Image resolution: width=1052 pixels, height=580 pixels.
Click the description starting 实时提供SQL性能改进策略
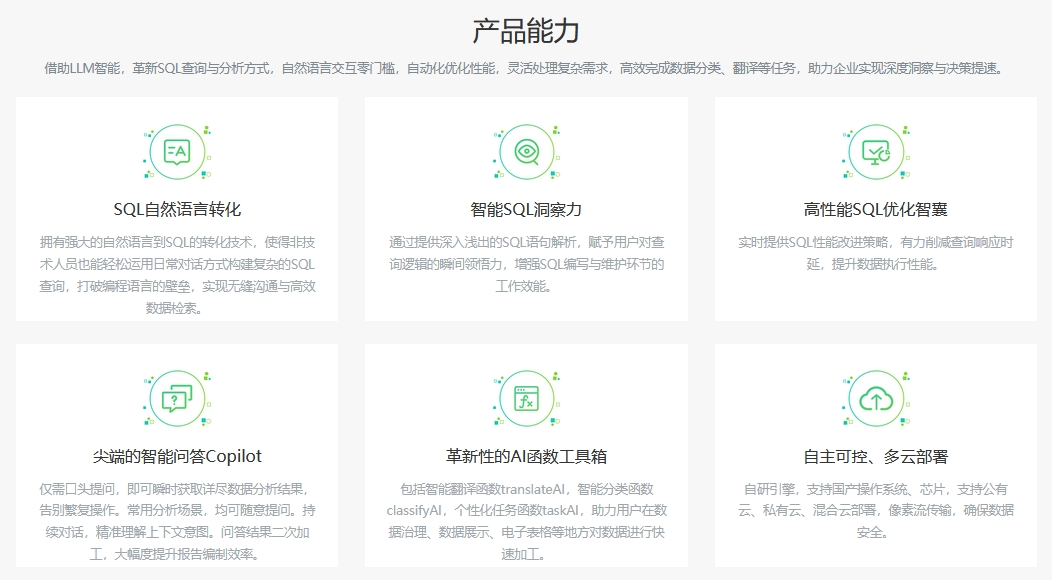[x=876, y=253]
